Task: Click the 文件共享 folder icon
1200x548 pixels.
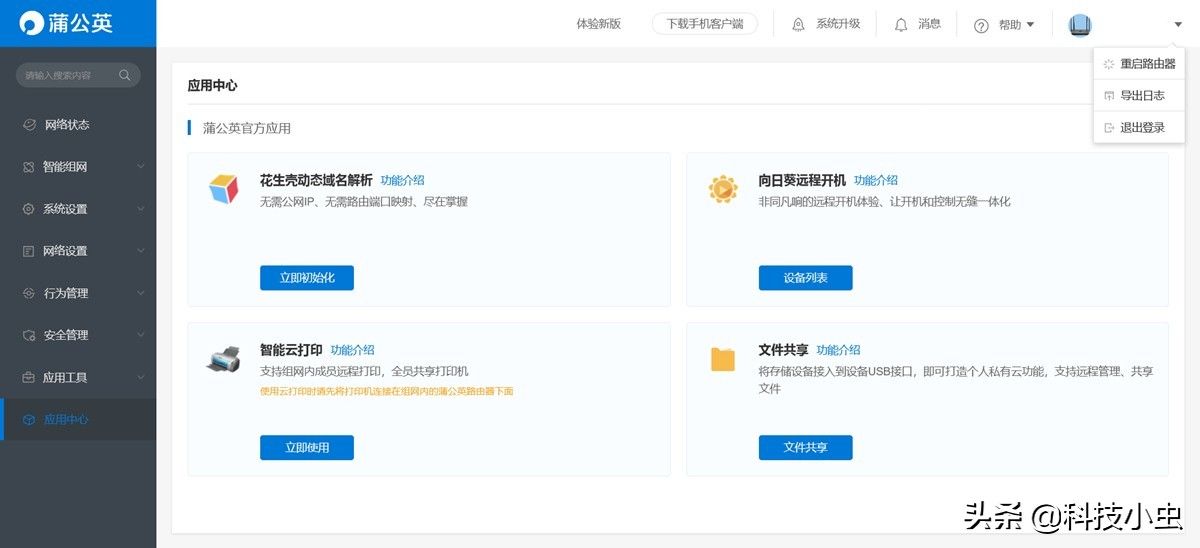Action: click(x=723, y=358)
